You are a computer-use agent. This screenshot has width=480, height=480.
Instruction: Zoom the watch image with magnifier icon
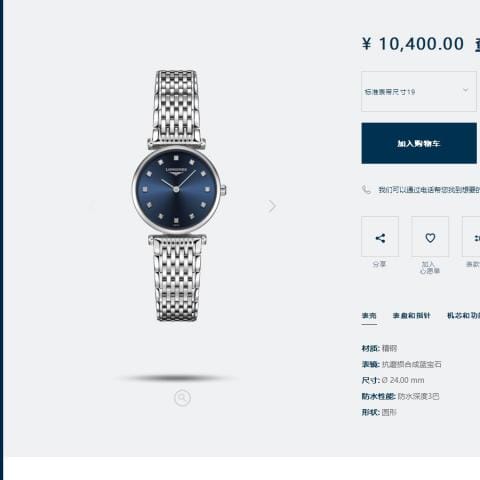point(182,398)
